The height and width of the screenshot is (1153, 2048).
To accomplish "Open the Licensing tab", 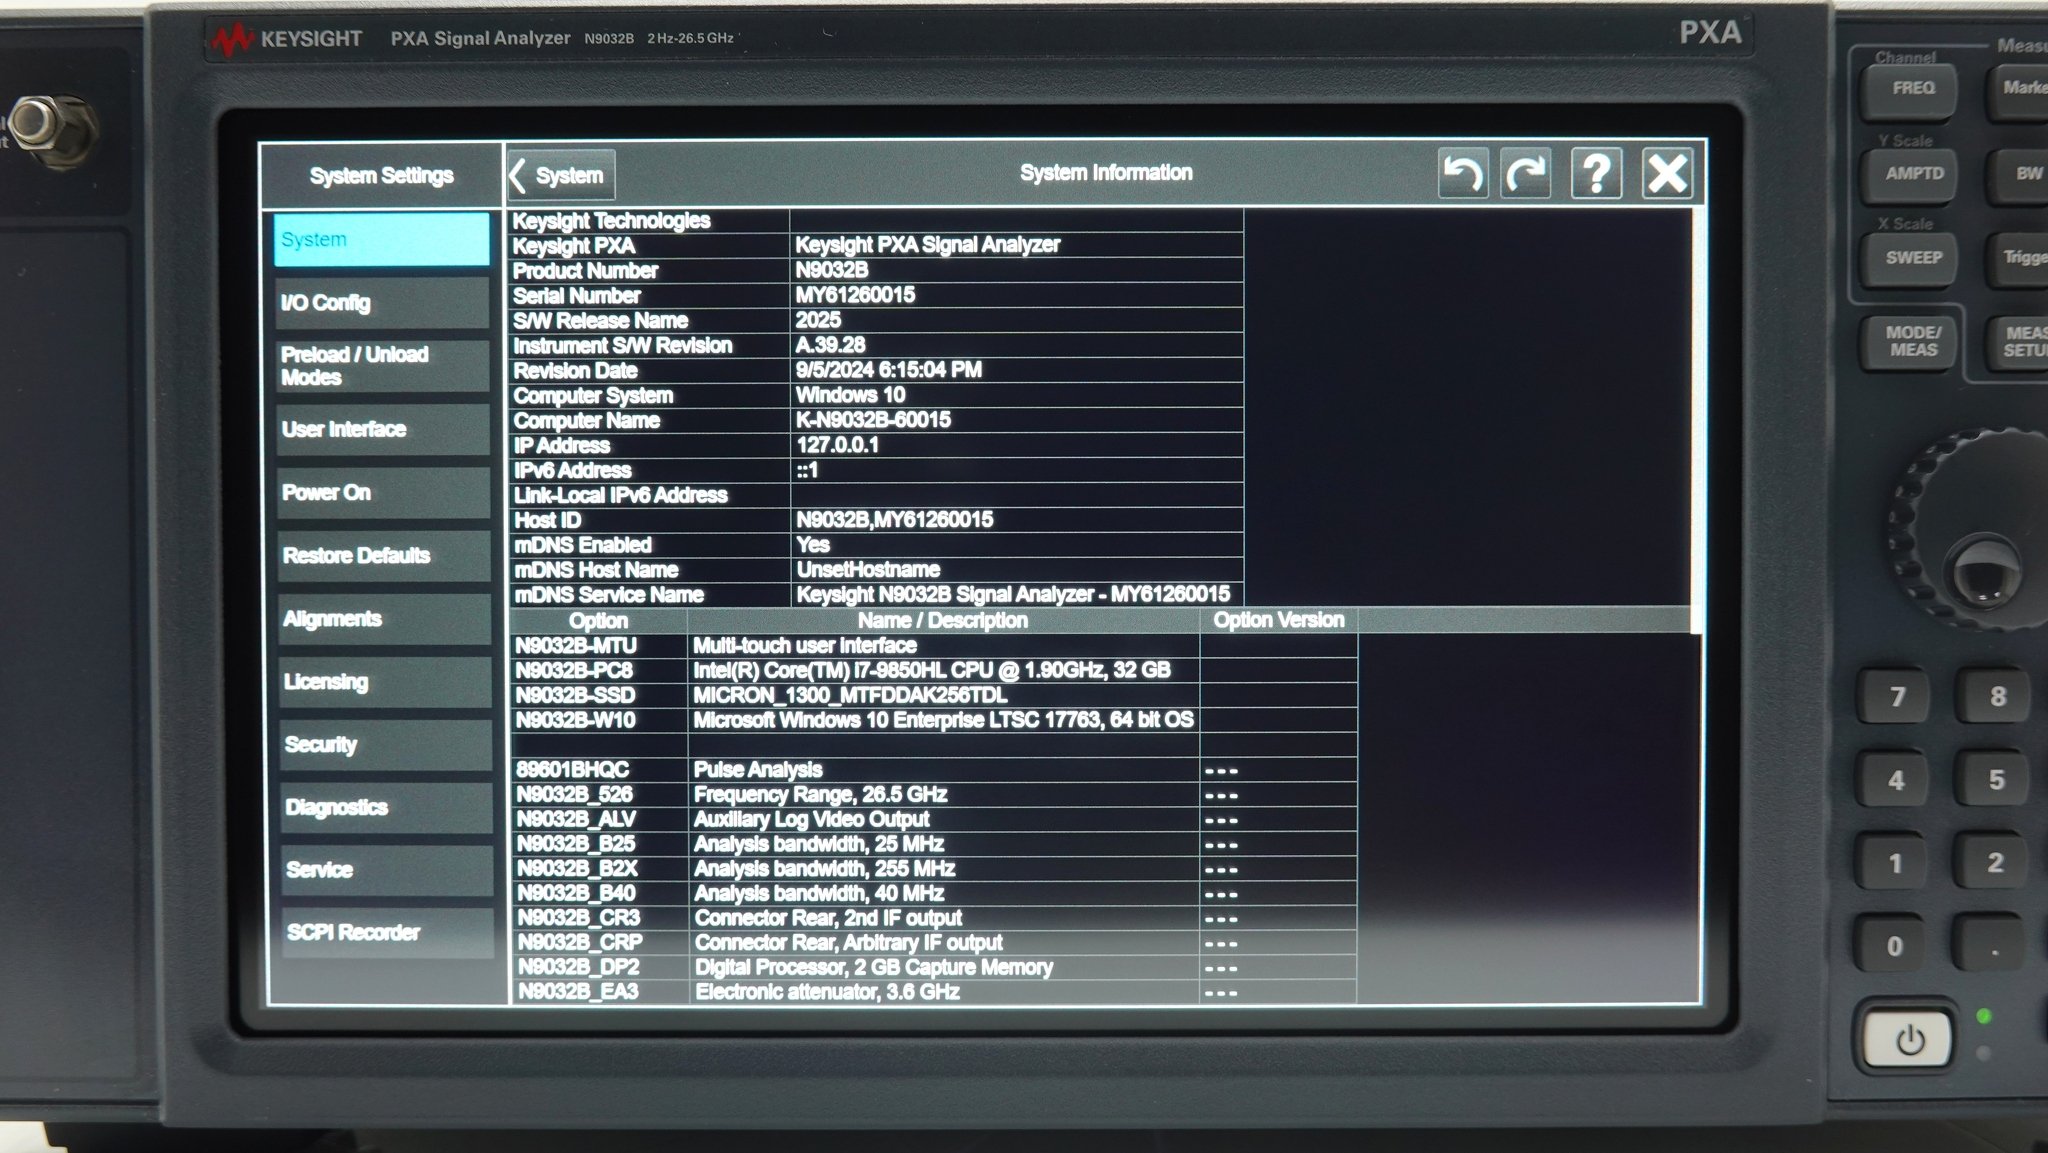I will 385,681.
